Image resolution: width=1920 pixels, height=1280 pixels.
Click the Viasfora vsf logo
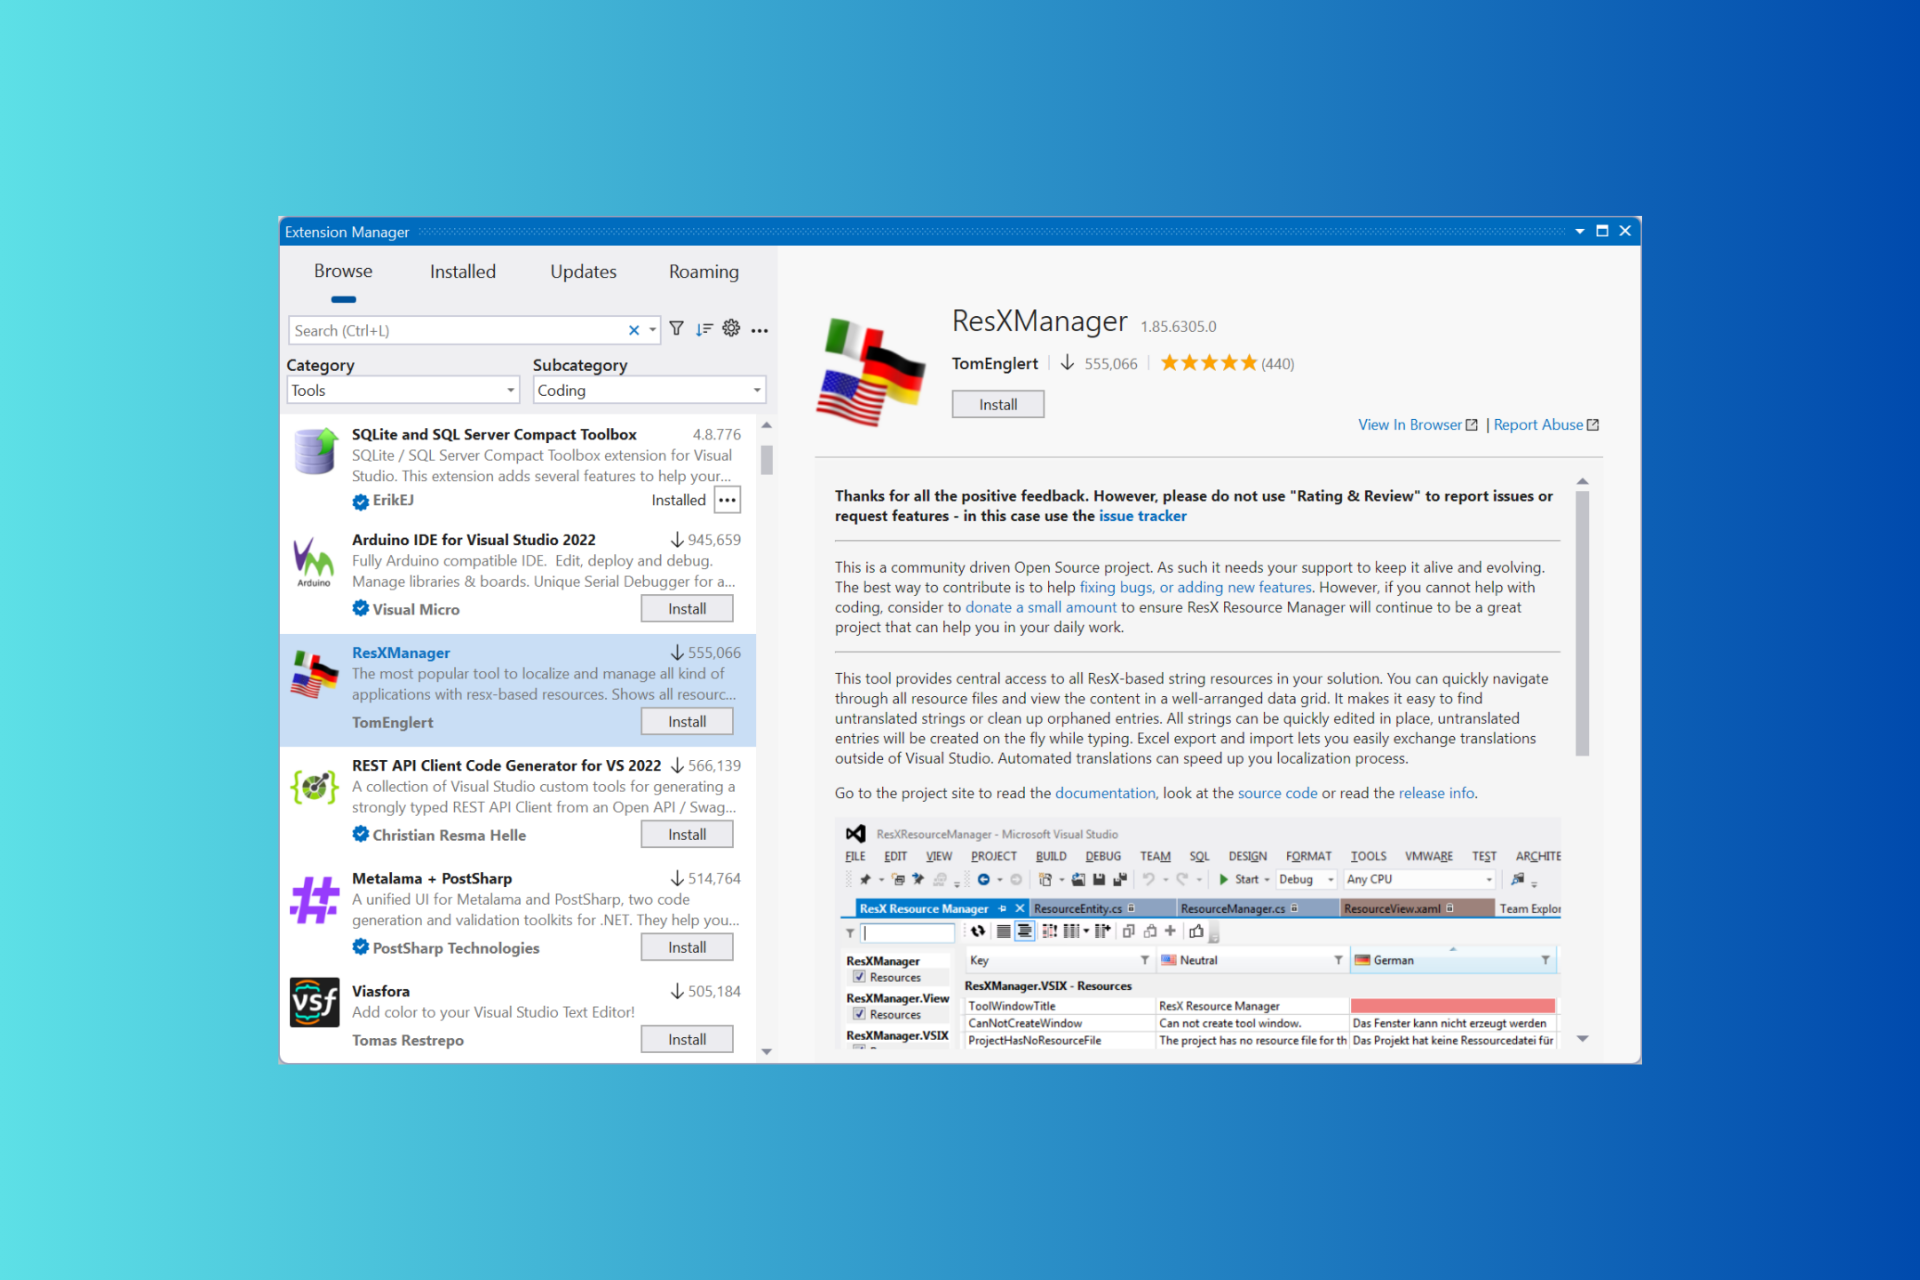314,1002
